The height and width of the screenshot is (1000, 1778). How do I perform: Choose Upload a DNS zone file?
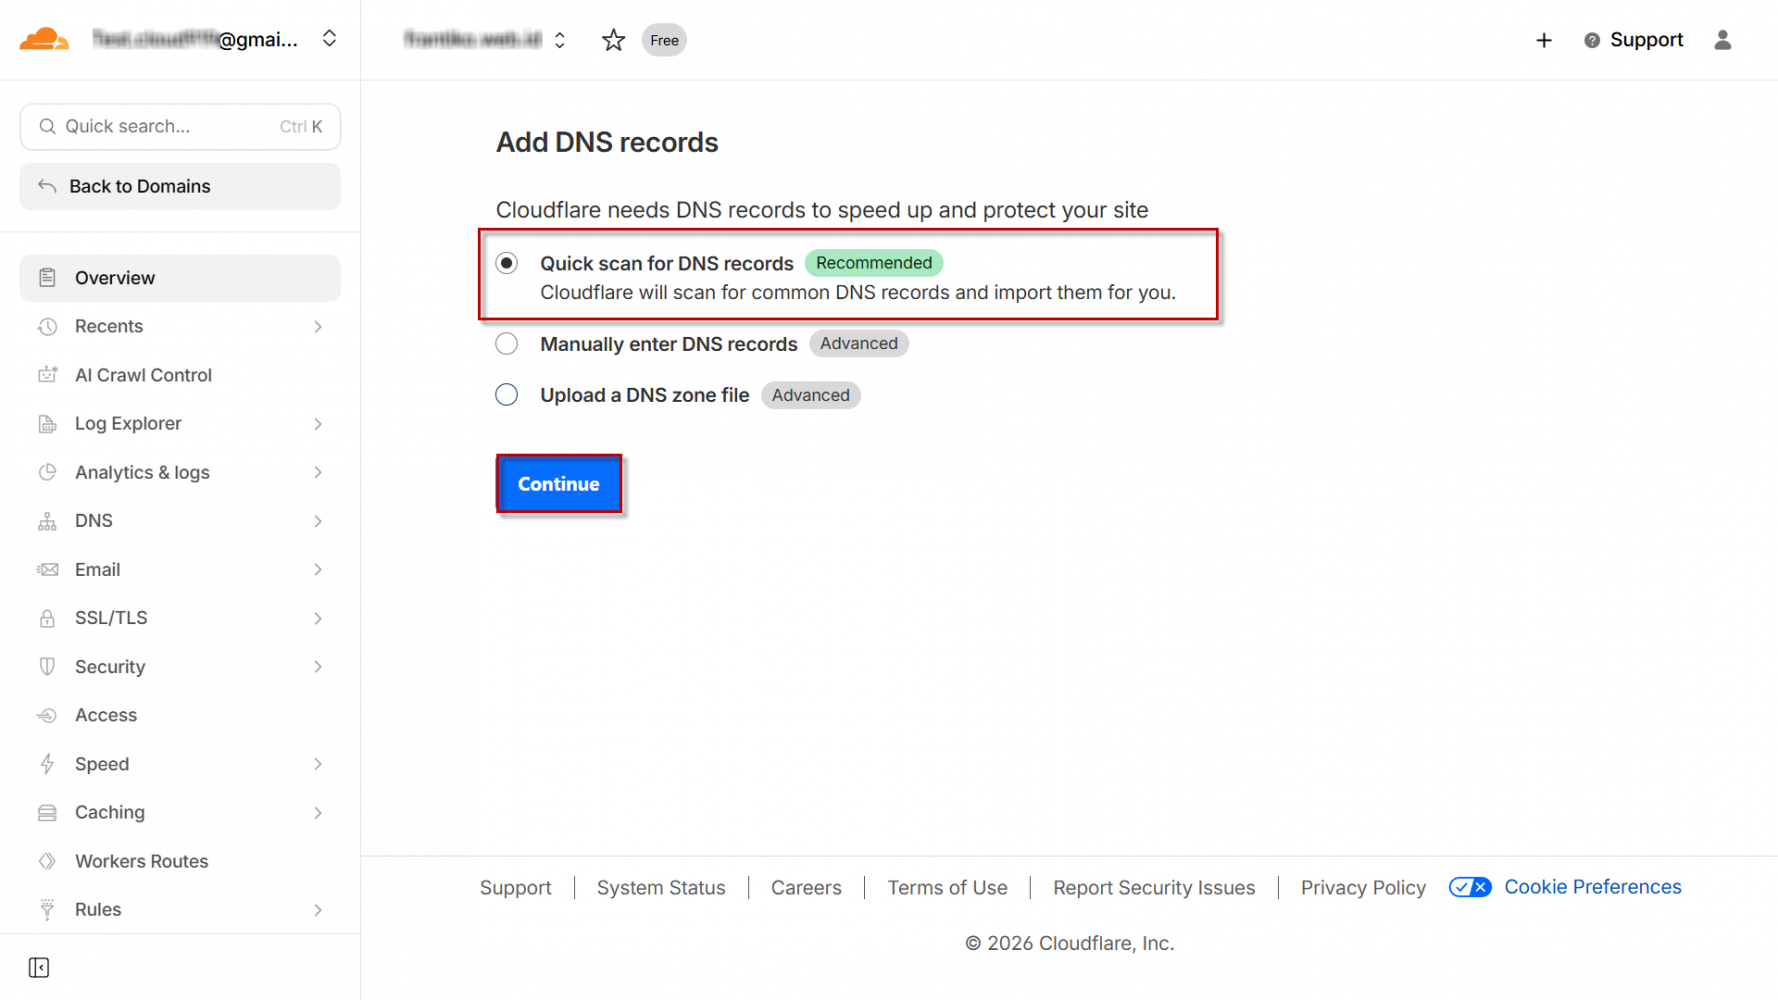(x=507, y=395)
